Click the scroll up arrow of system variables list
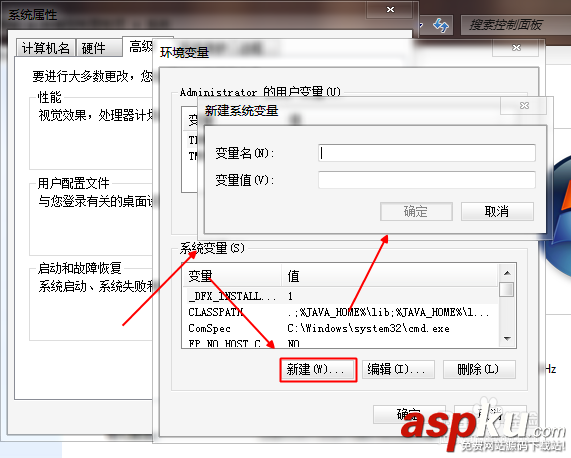This screenshot has width=571, height=458. coord(507,273)
